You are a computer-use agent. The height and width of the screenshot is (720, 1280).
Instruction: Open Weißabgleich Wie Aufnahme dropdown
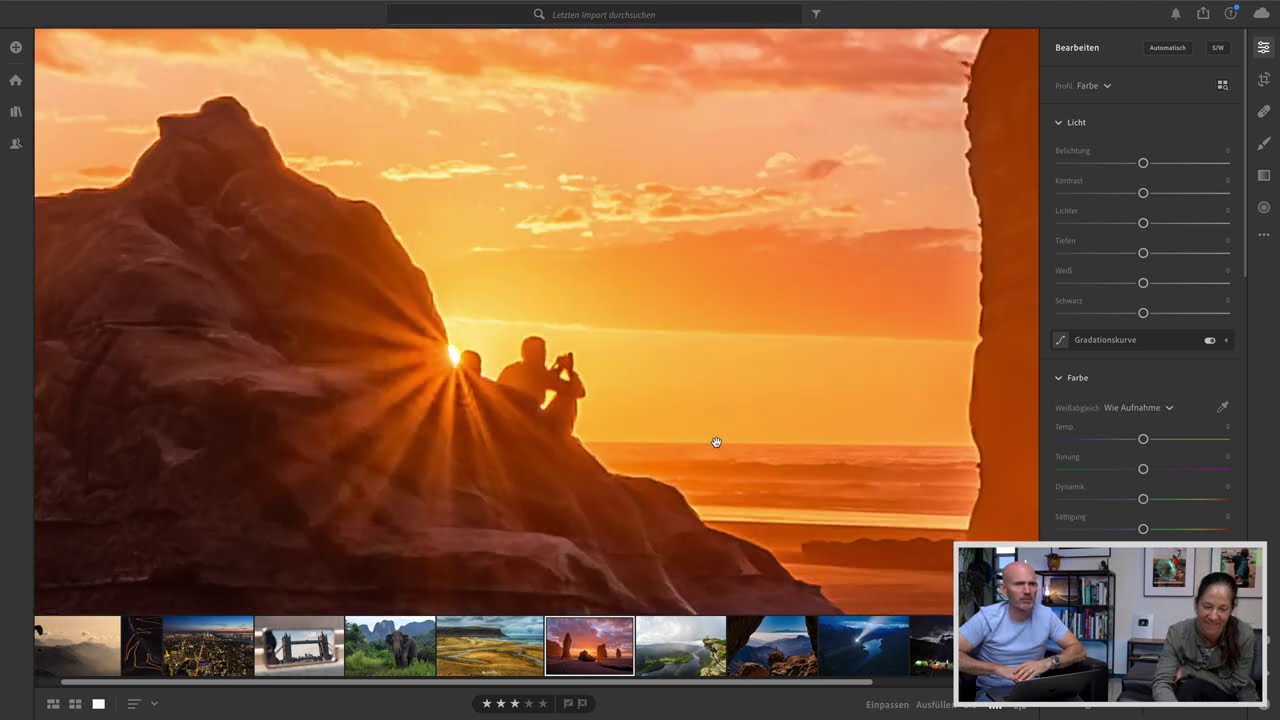click(1138, 408)
